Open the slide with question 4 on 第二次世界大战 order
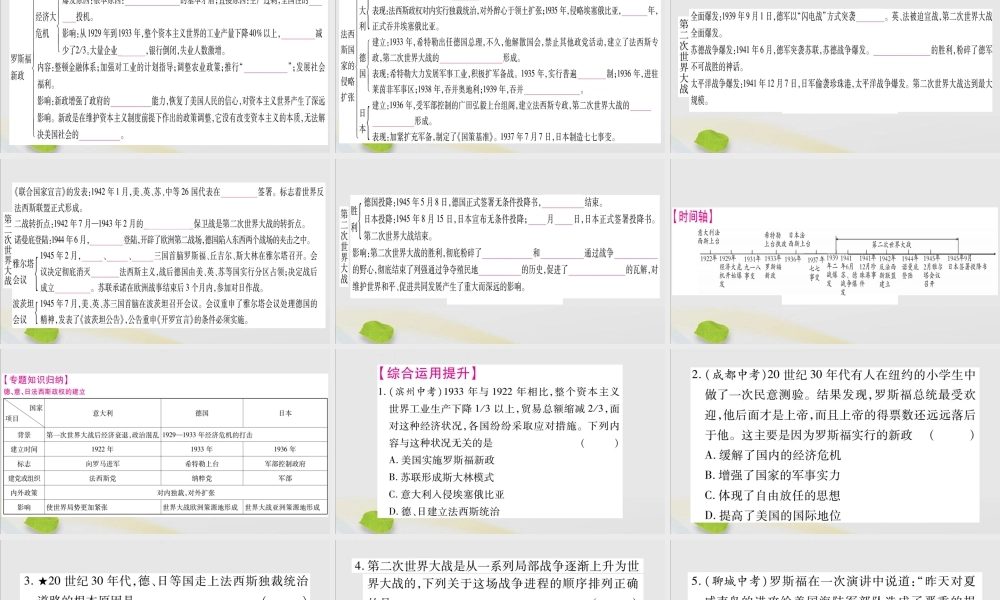The height and width of the screenshot is (600, 1000). pos(500,570)
